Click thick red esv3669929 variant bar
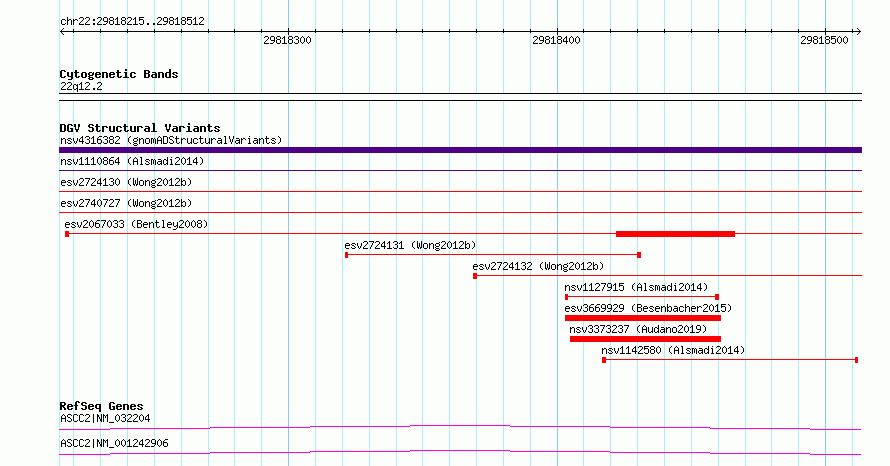890x466 pixels. point(643,318)
